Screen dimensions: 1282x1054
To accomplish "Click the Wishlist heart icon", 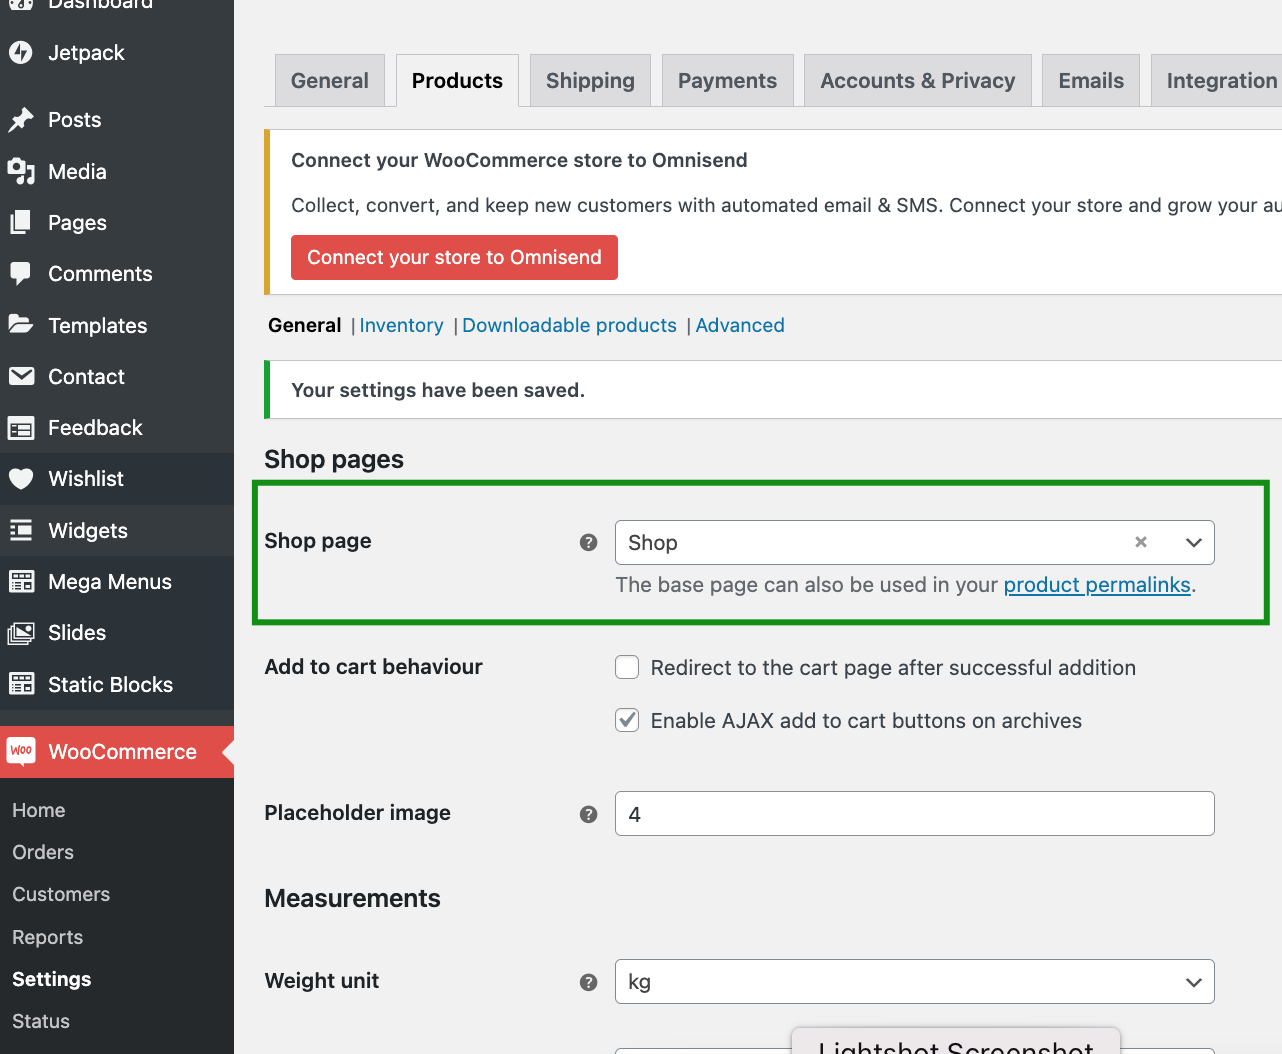I will pos(21,479).
